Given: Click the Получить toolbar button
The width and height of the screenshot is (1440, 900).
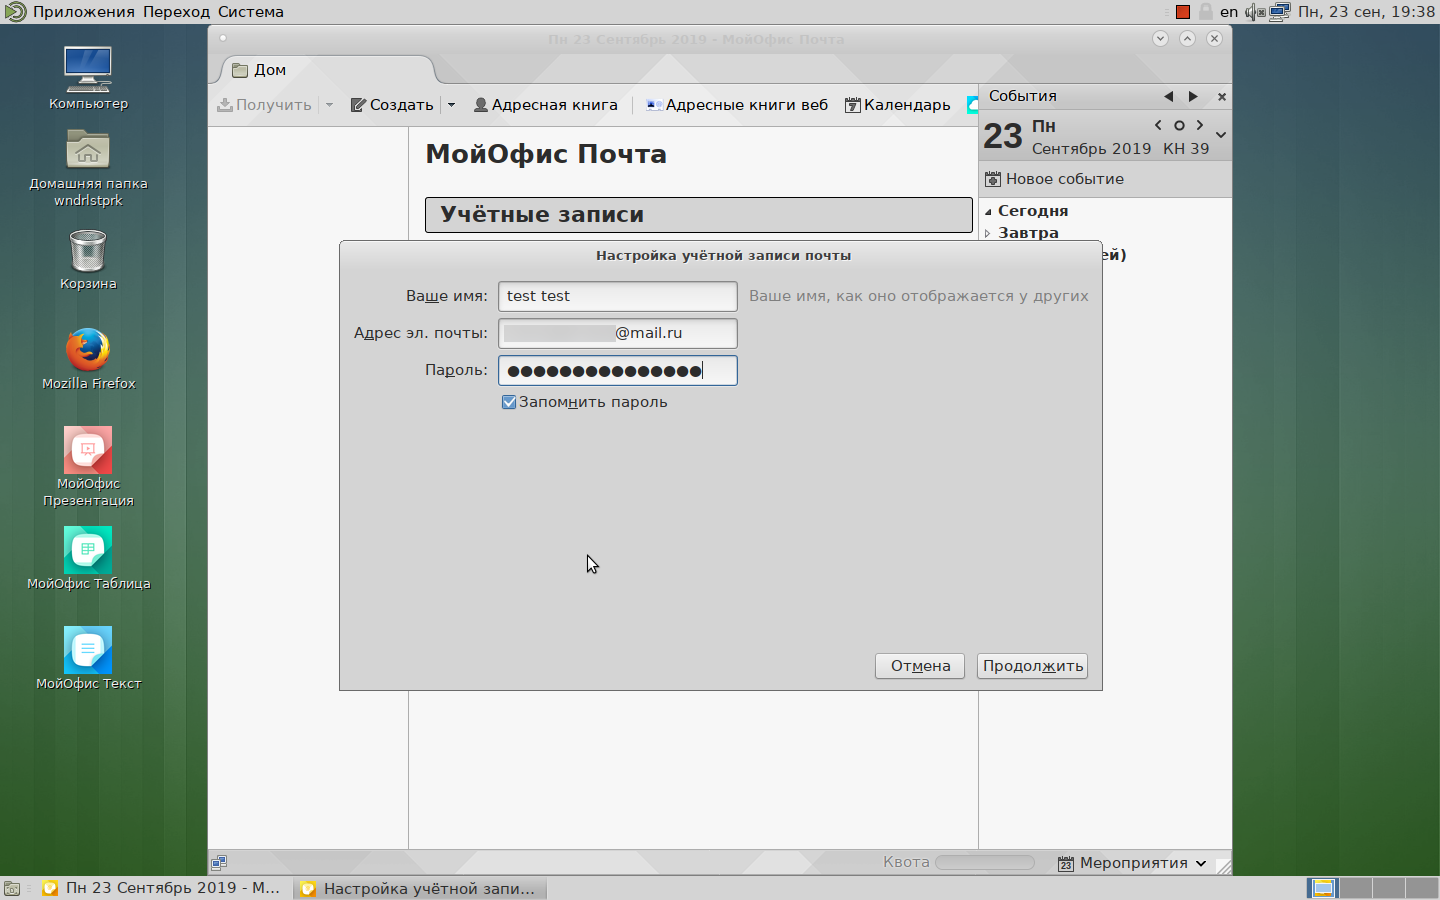Looking at the screenshot, I should point(265,105).
